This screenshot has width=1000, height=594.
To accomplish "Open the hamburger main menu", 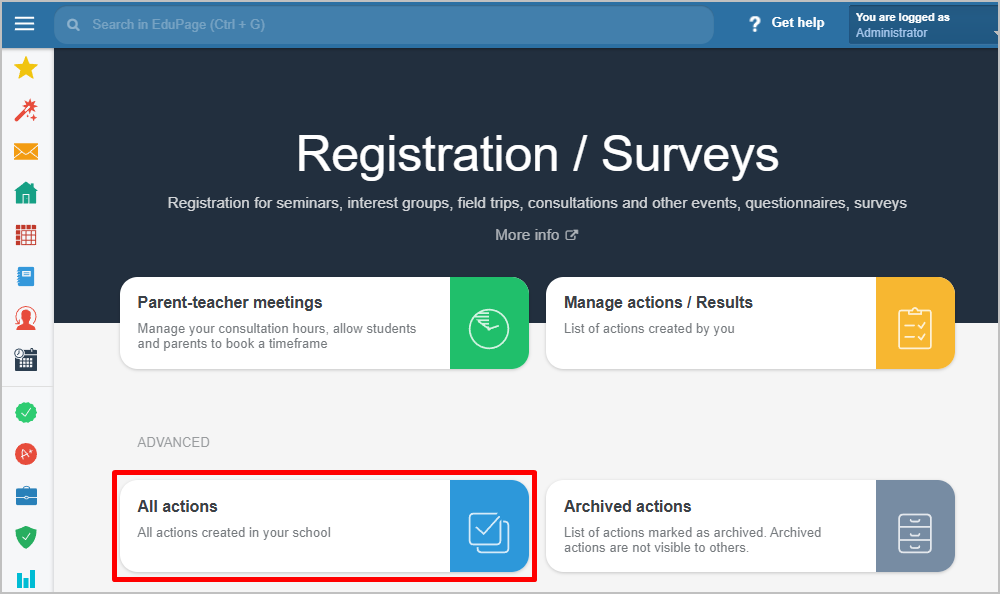I will click(x=25, y=24).
